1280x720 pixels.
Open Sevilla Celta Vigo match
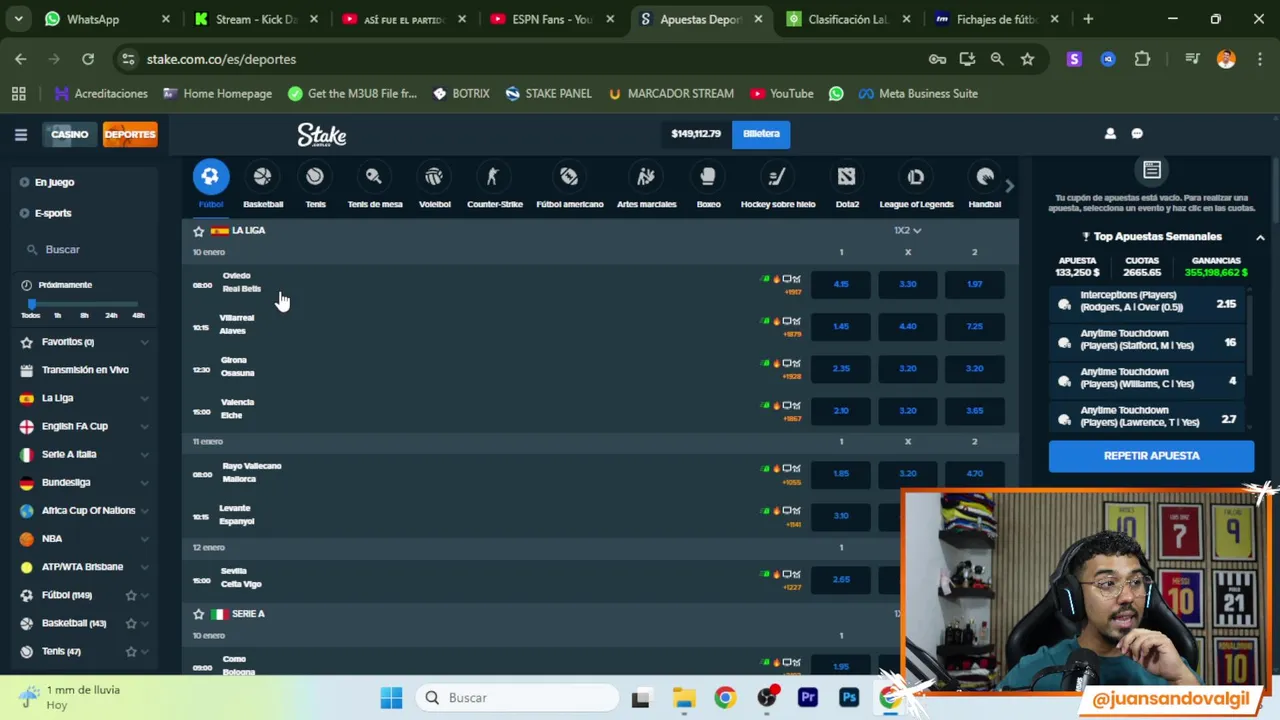tap(241, 577)
